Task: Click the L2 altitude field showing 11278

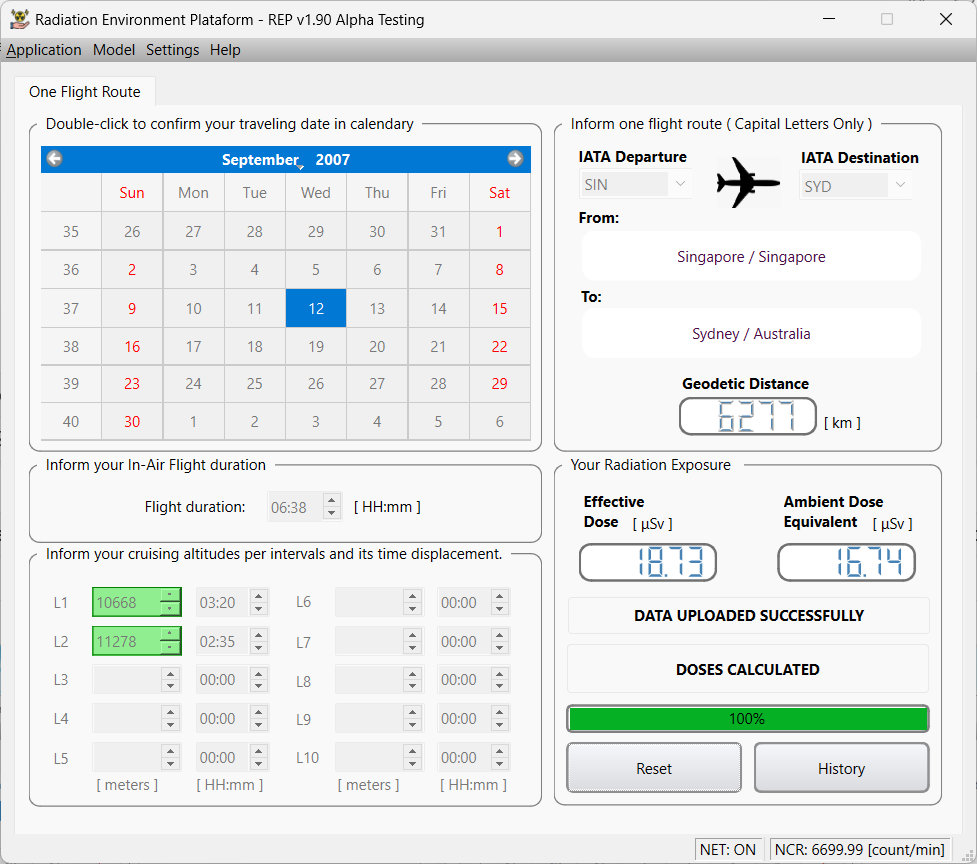Action: point(127,641)
